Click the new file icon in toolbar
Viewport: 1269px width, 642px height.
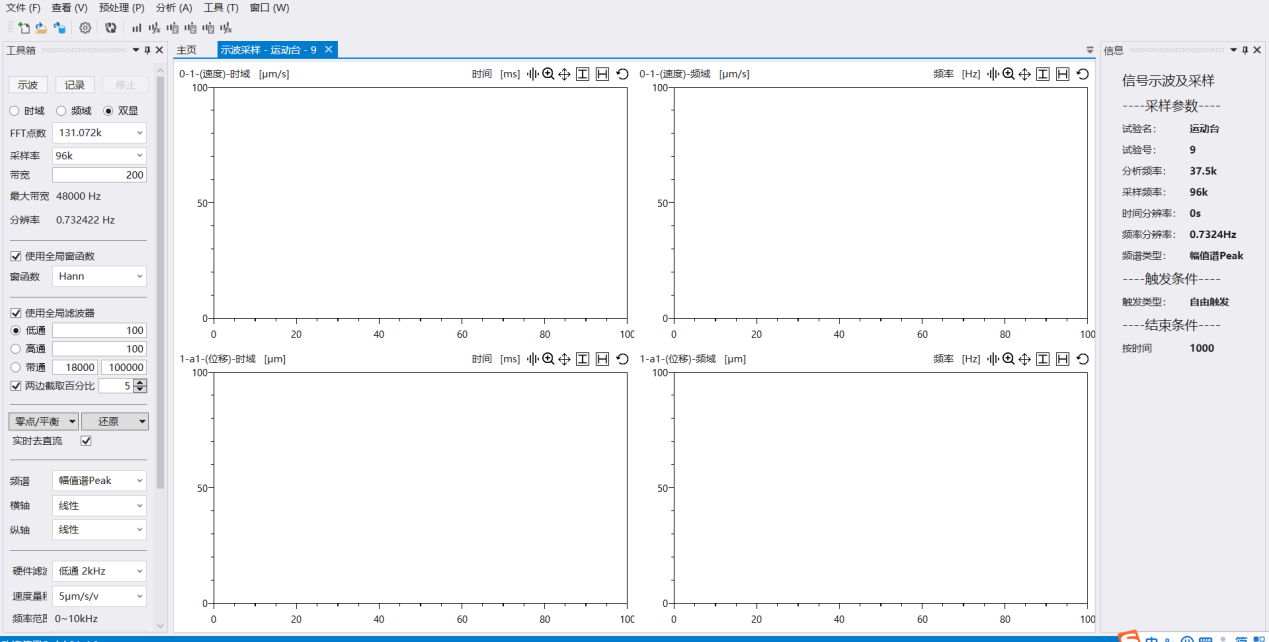click(23, 28)
